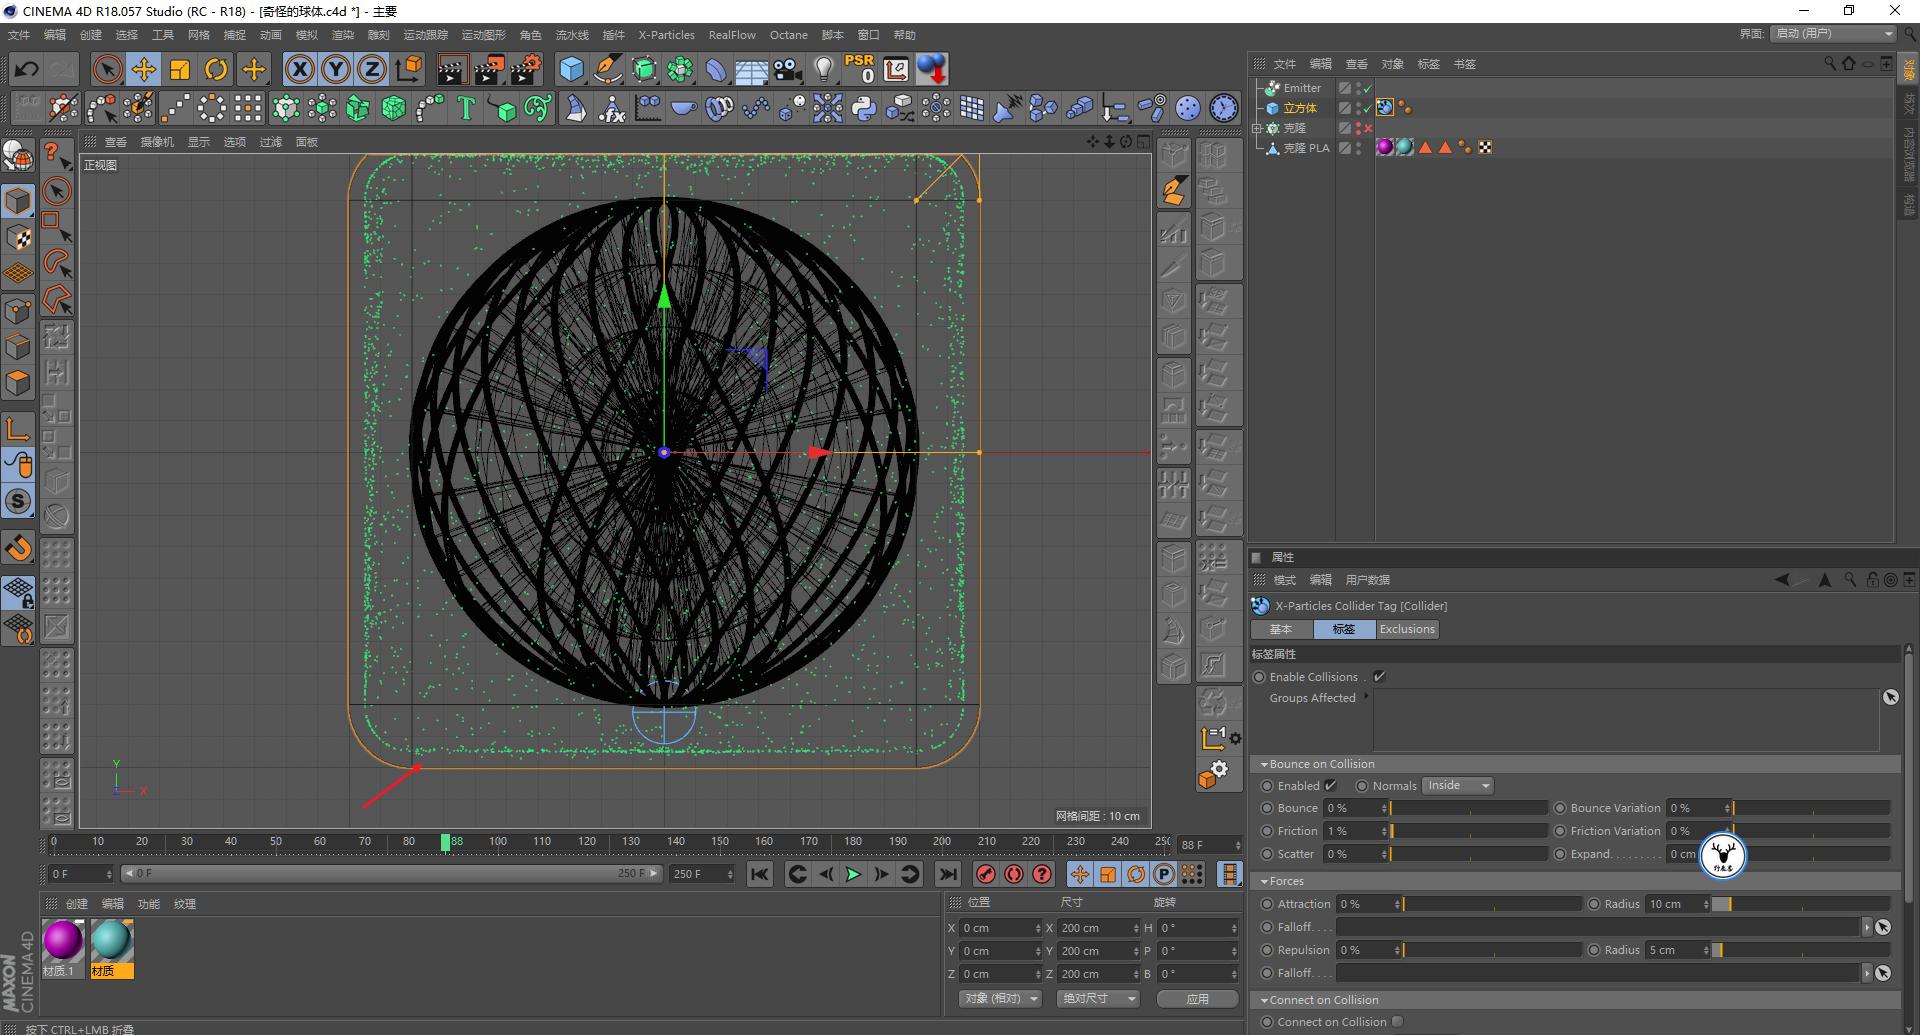The width and height of the screenshot is (1920, 1035).
Task: Uncheck the Enable Collisions checkbox
Action: click(x=1378, y=676)
